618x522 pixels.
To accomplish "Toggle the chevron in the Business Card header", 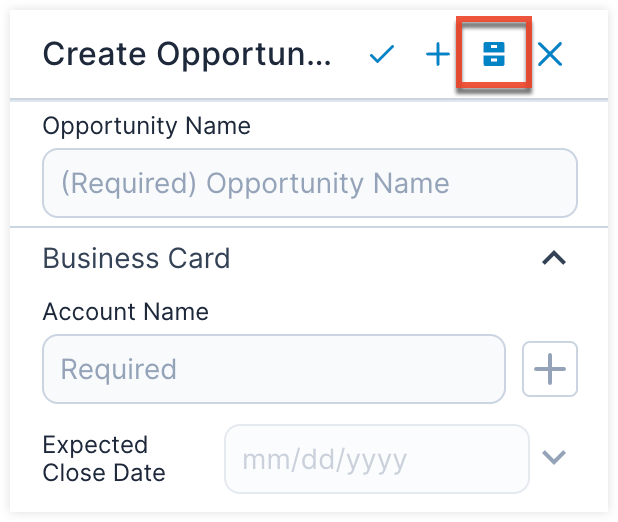I will (x=553, y=258).
